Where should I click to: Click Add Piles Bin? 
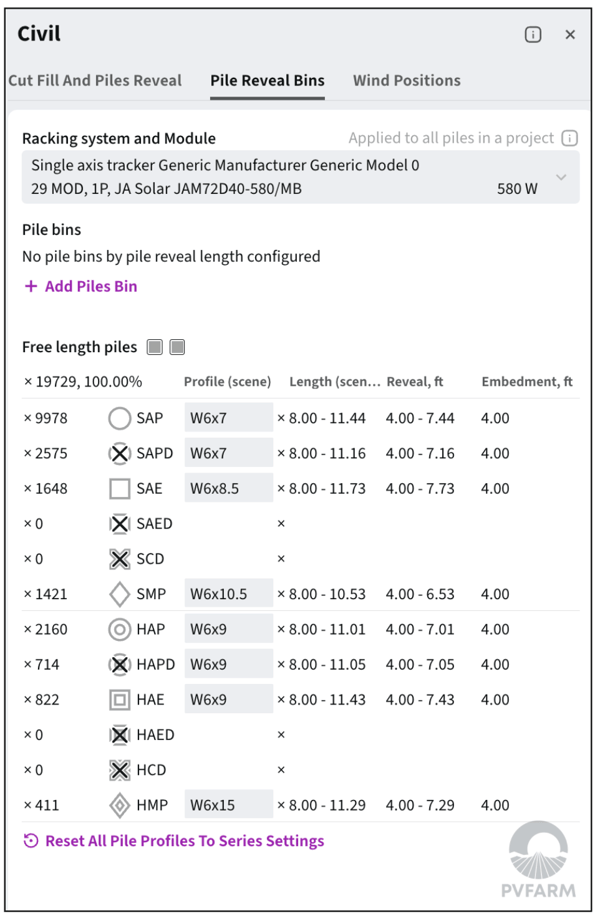[80, 285]
